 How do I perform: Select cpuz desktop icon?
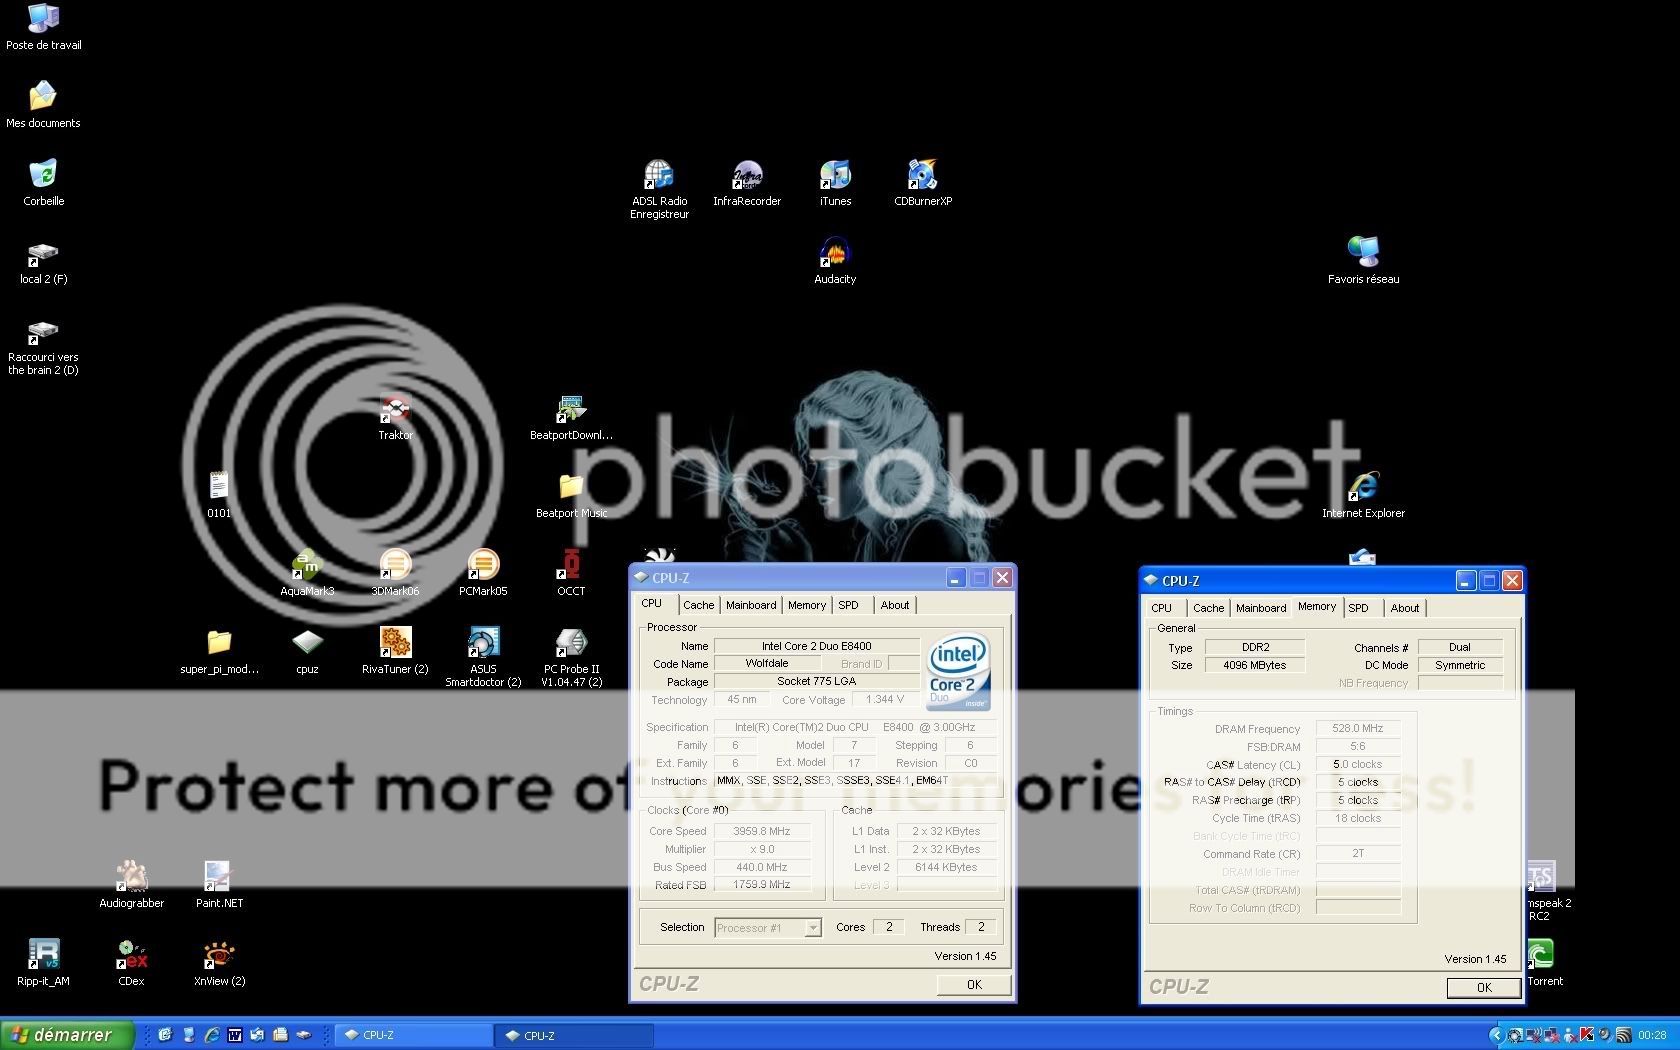(x=307, y=650)
